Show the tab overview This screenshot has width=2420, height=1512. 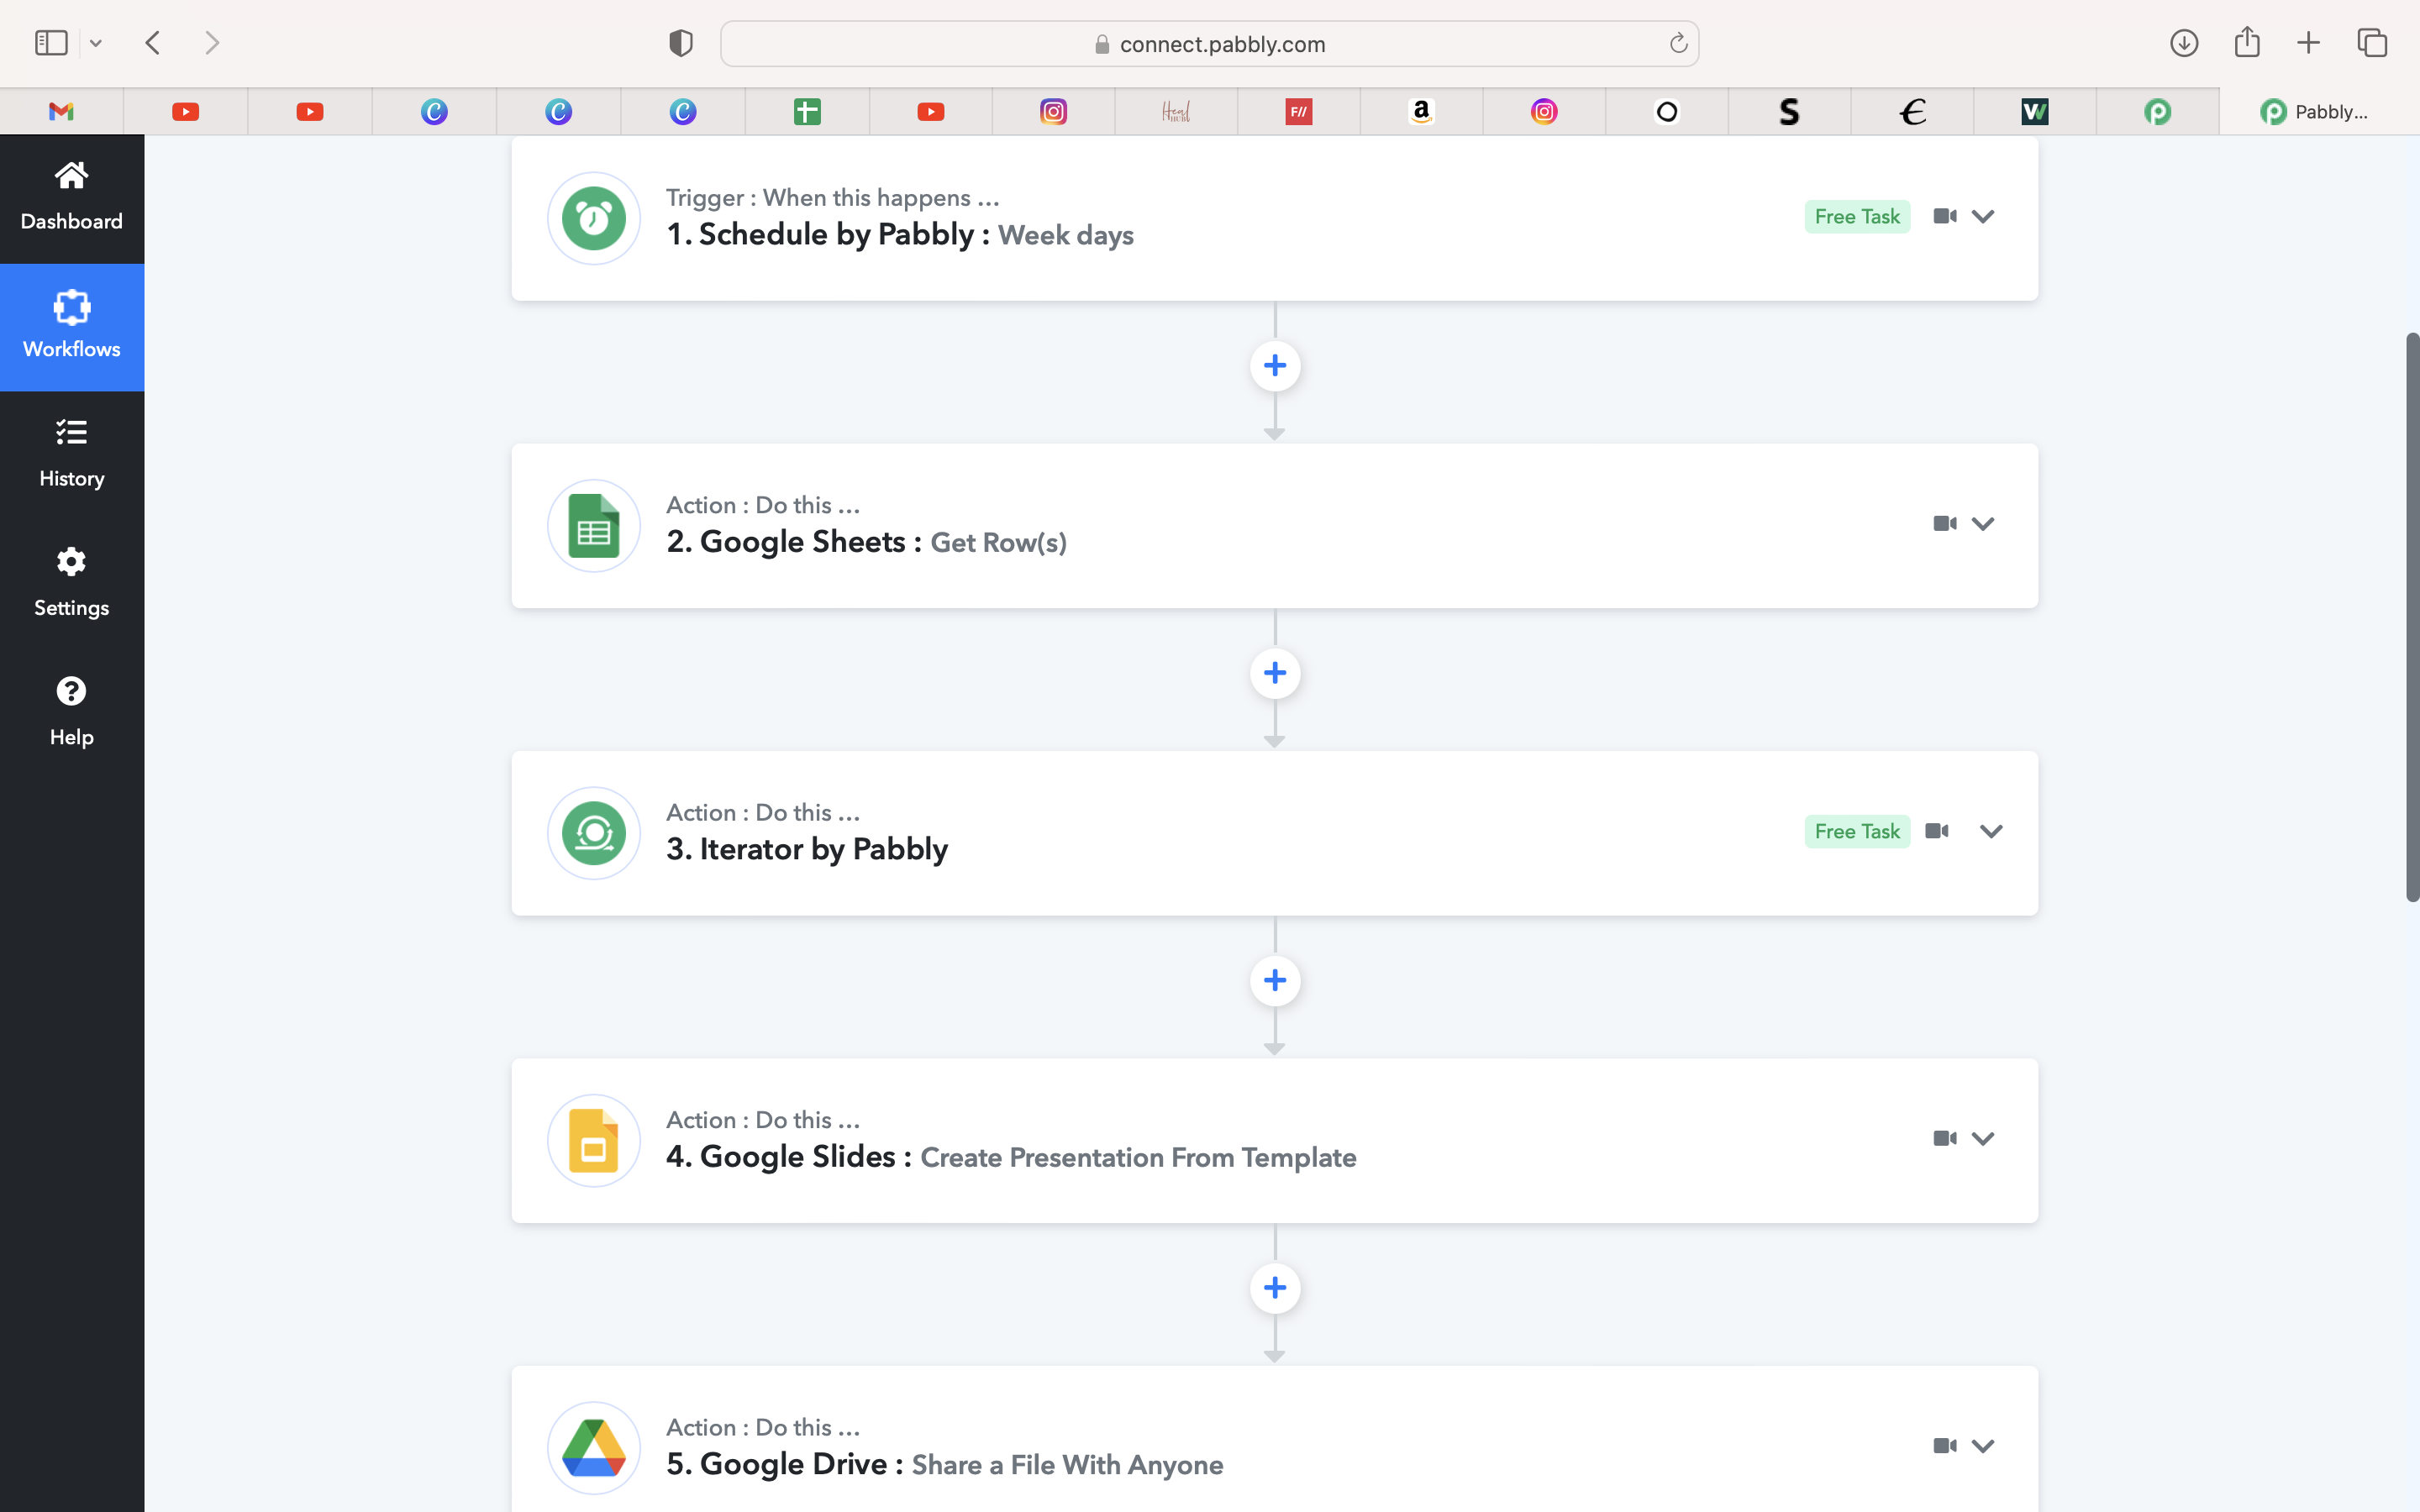coord(2372,43)
